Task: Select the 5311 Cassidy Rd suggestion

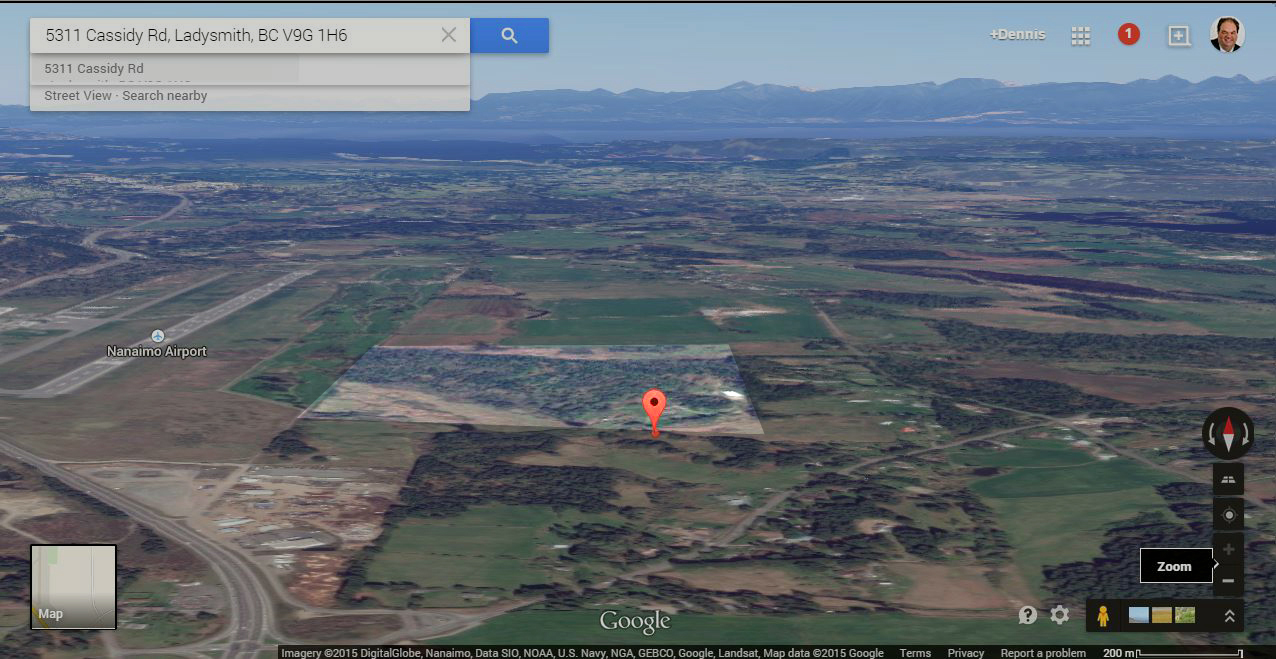Action: (94, 68)
